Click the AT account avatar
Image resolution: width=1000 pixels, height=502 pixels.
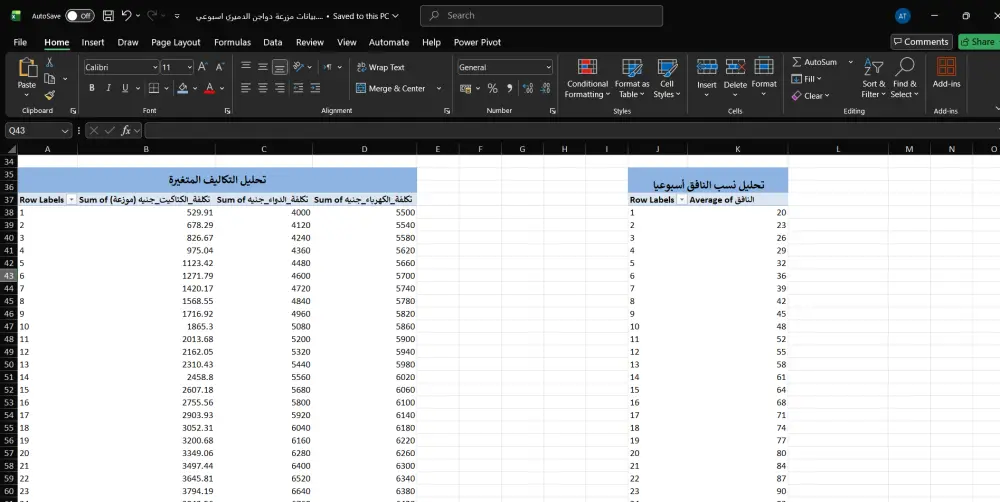click(x=902, y=16)
